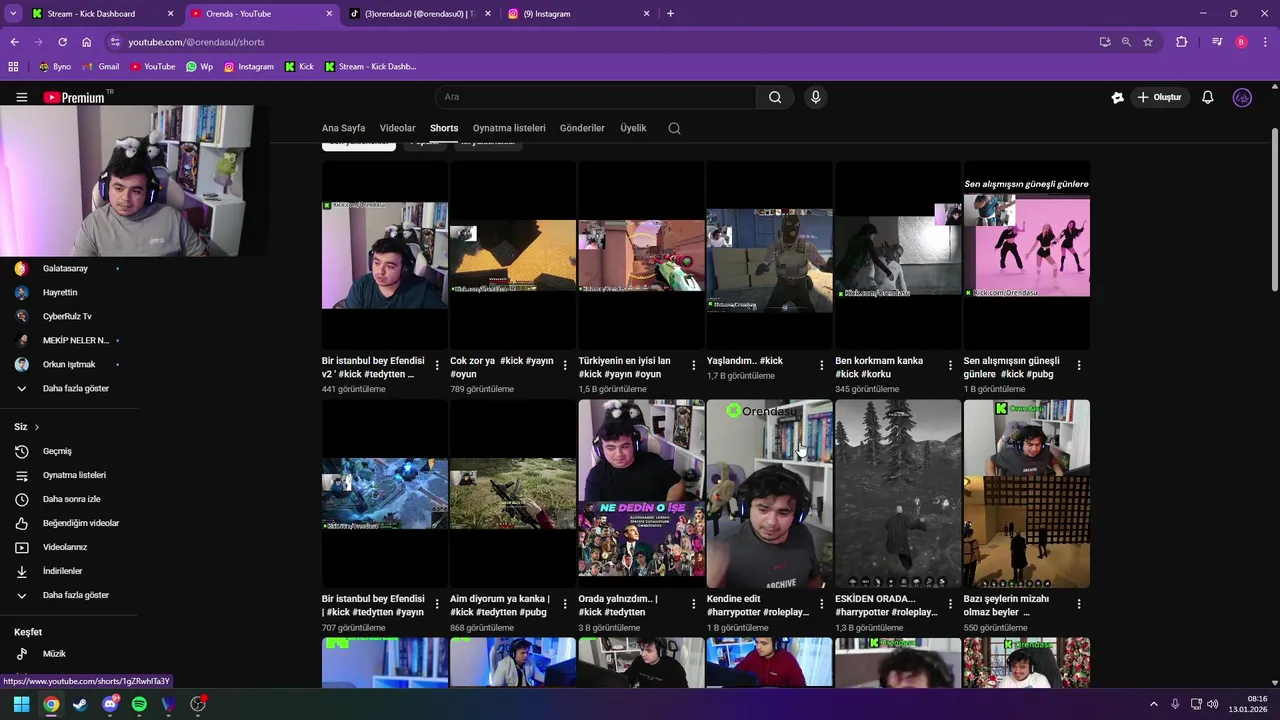Switch to Stream - Kick Dashboard browser tab

point(103,14)
